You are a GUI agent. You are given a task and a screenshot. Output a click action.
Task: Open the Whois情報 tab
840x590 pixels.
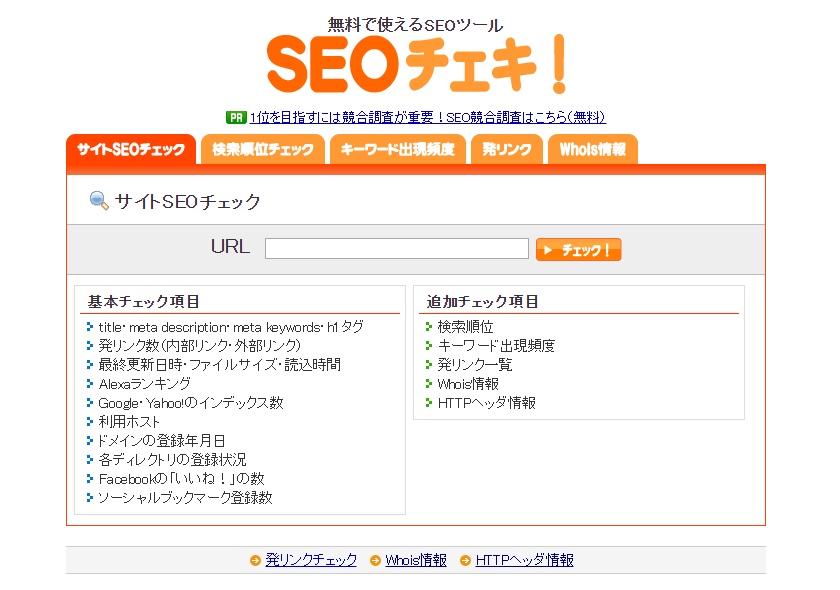(592, 149)
